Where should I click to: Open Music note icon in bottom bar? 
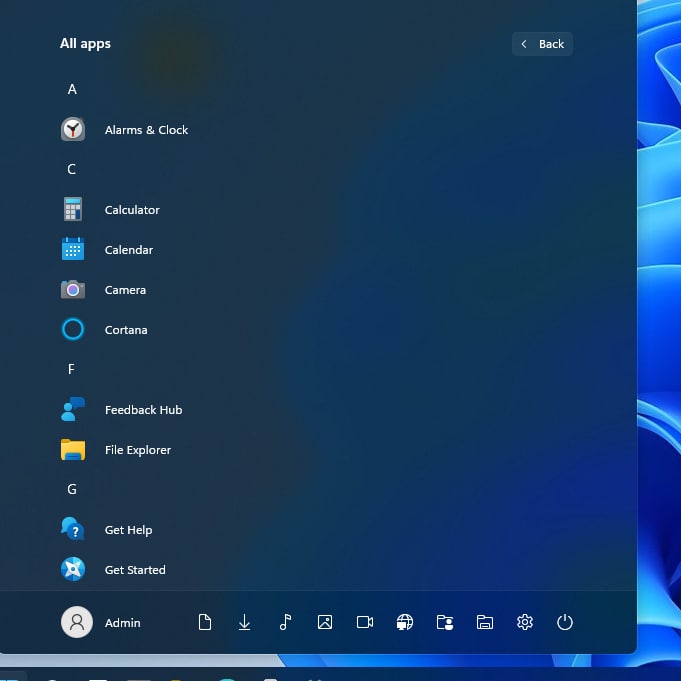[285, 622]
